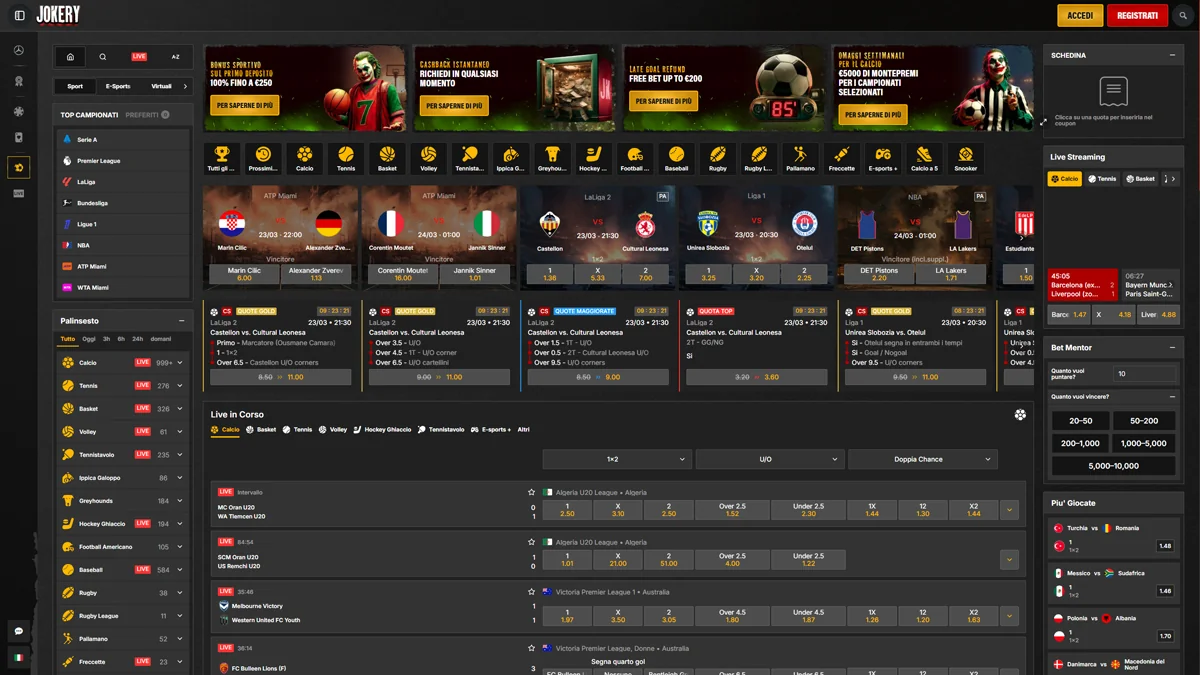Image resolution: width=1200 pixels, height=675 pixels.
Task: Choose the Volley tile in the sports carousel
Action: (x=428, y=158)
